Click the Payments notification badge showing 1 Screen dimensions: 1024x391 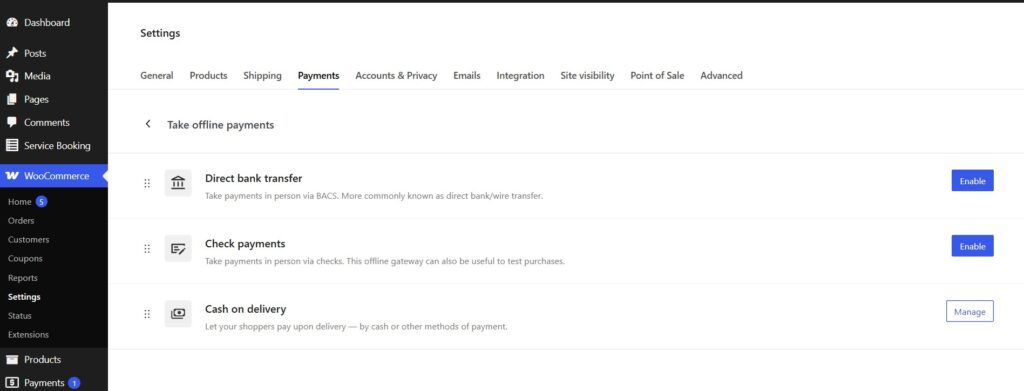(x=74, y=383)
